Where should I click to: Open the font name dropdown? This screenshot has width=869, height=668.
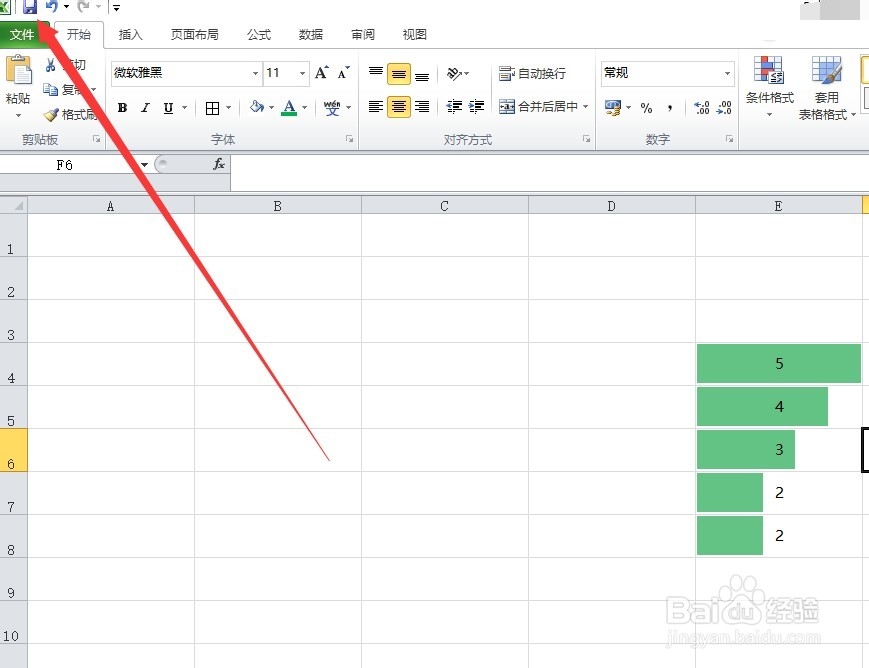(257, 73)
